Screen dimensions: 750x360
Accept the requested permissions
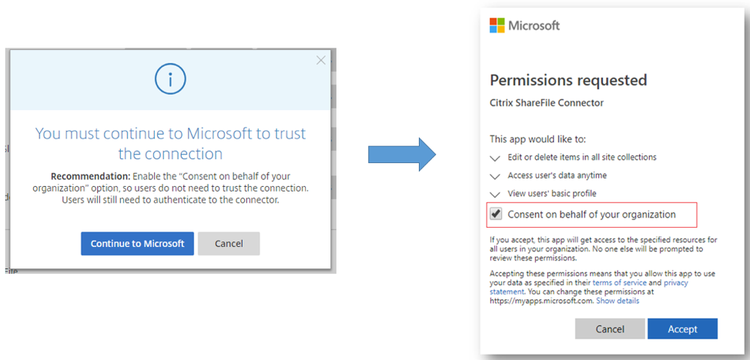click(683, 329)
